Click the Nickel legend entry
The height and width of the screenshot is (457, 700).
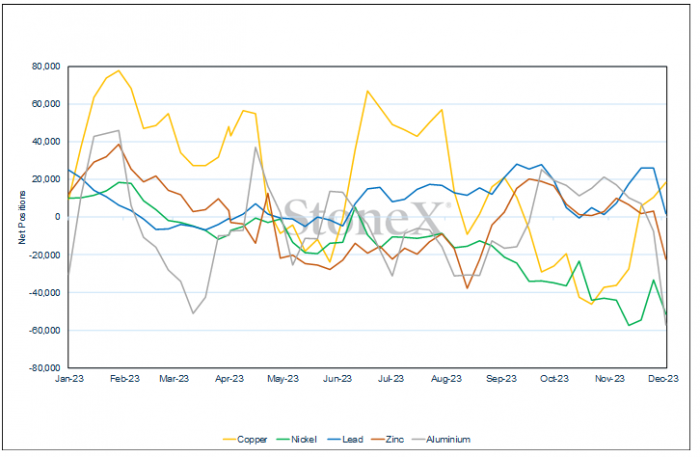(x=297, y=440)
